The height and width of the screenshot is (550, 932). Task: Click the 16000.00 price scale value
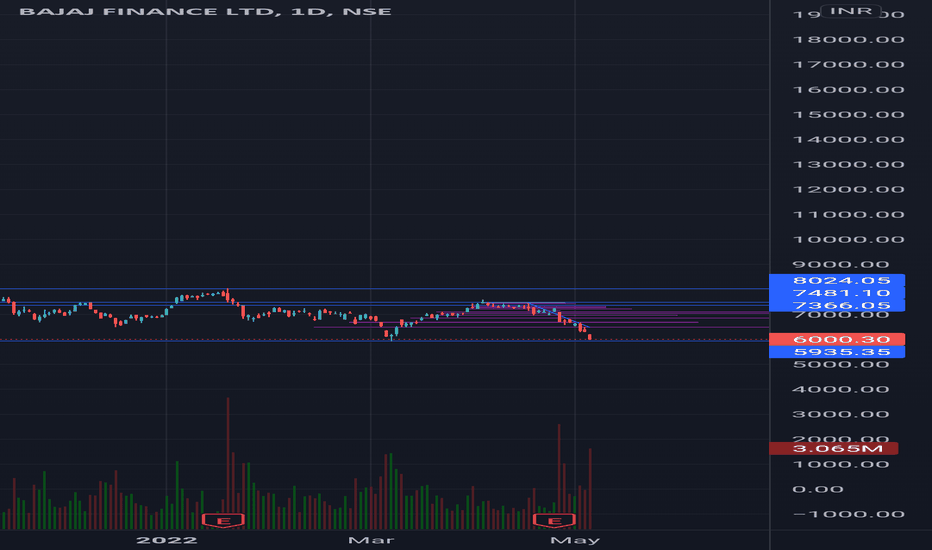(848, 89)
